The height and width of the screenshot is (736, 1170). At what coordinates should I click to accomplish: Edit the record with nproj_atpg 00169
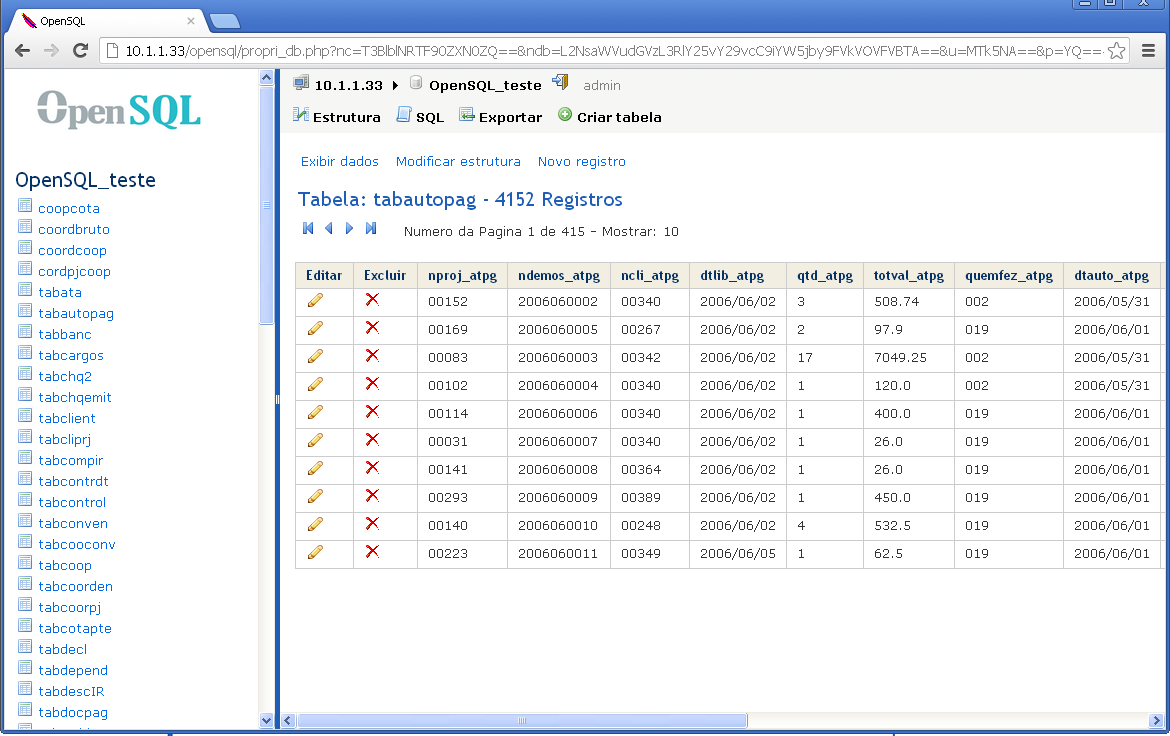[x=316, y=328]
